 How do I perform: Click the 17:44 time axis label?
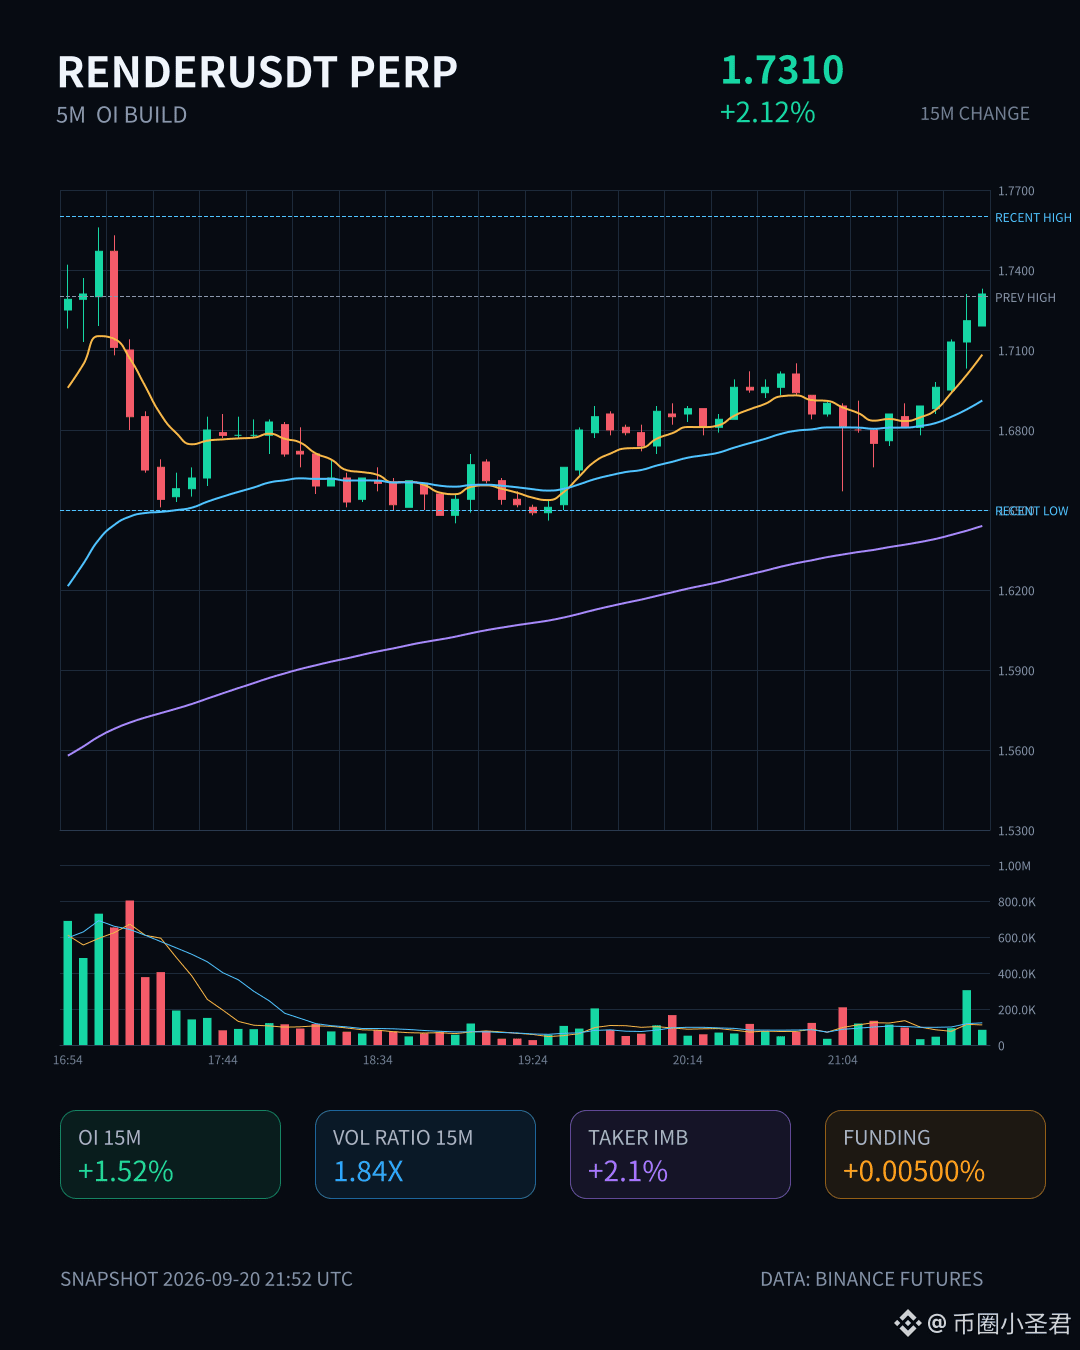(222, 1060)
